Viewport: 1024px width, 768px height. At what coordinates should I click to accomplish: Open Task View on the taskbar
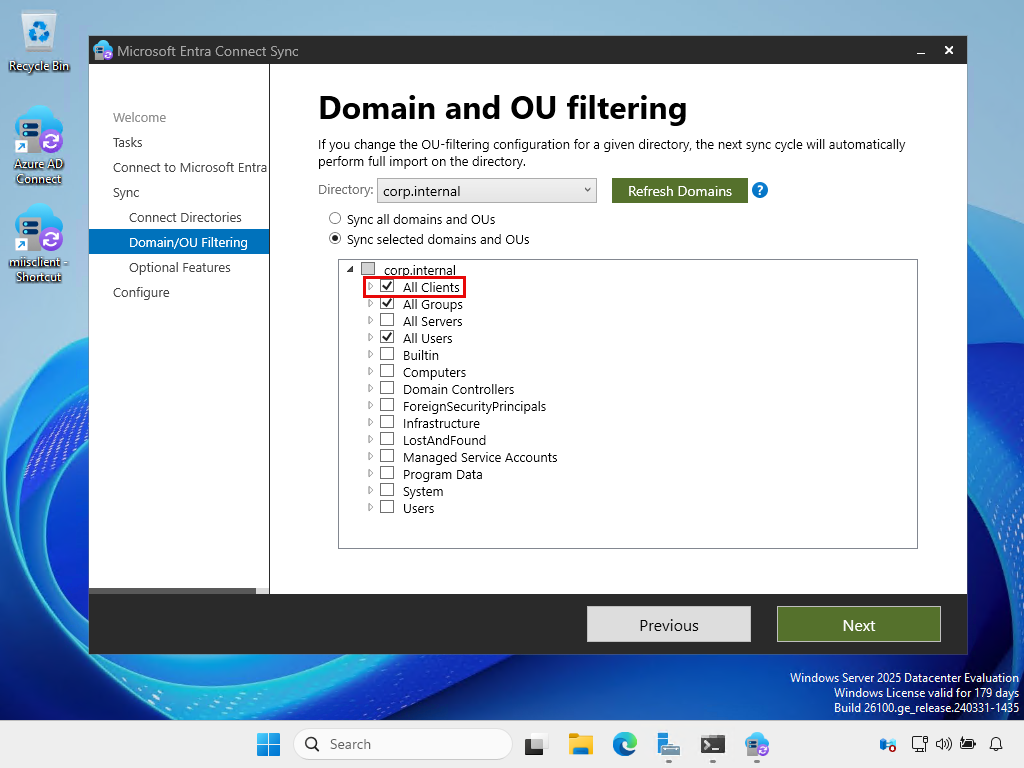tap(536, 744)
